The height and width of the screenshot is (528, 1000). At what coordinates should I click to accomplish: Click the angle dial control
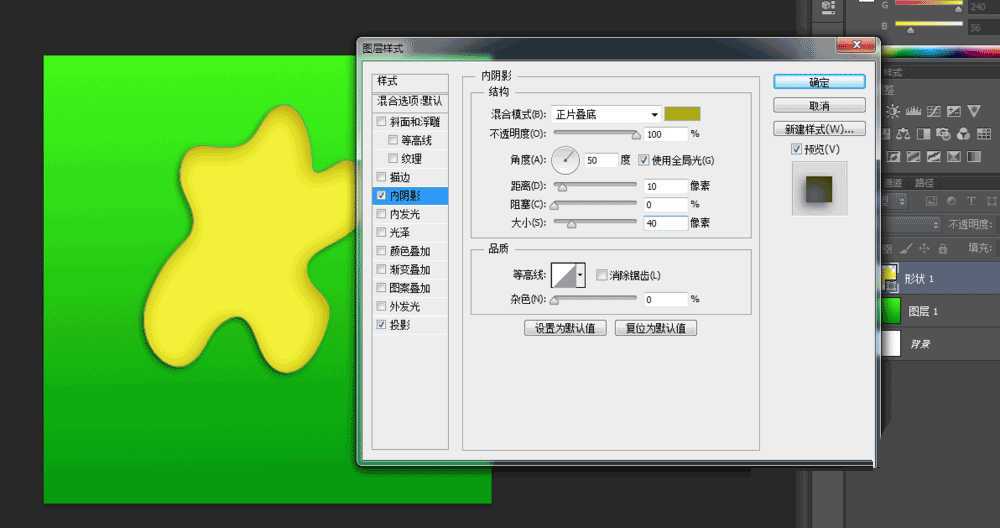click(x=565, y=160)
